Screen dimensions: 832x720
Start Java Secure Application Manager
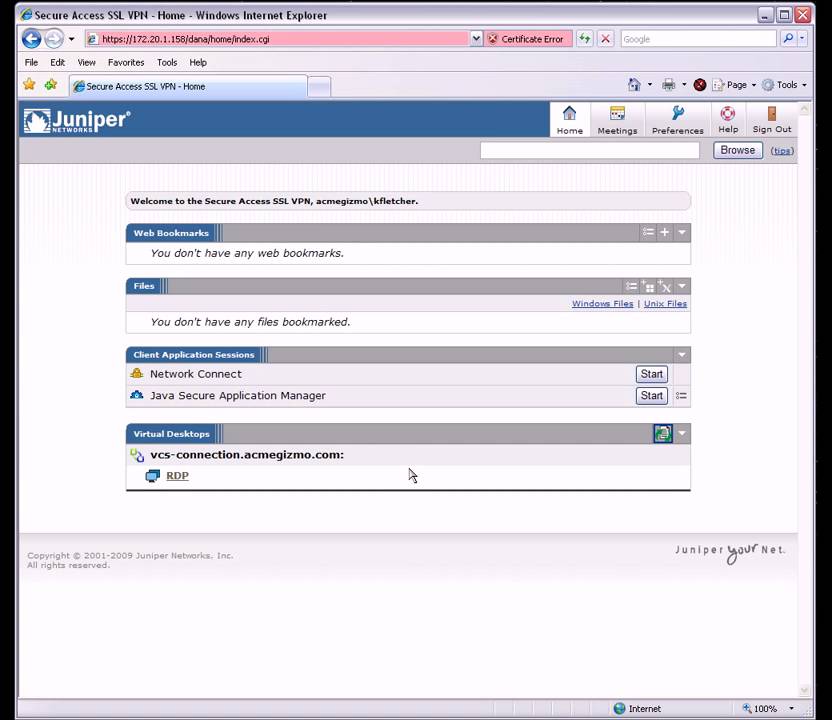click(x=652, y=396)
